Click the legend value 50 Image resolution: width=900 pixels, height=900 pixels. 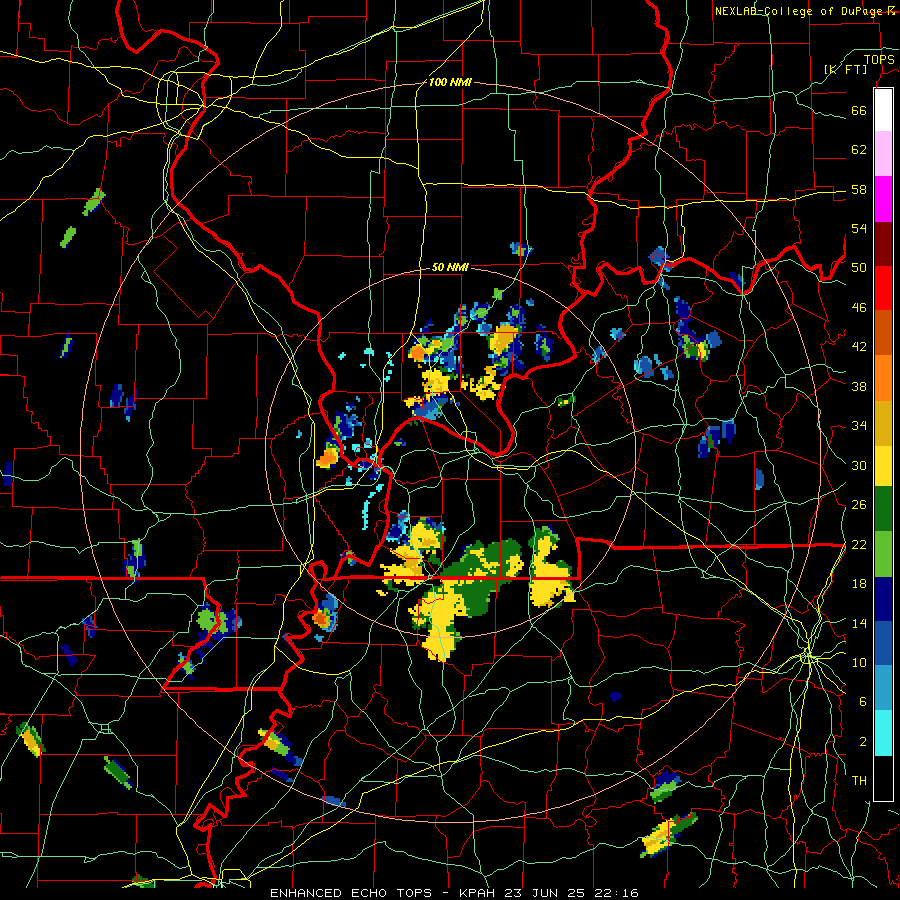859,268
